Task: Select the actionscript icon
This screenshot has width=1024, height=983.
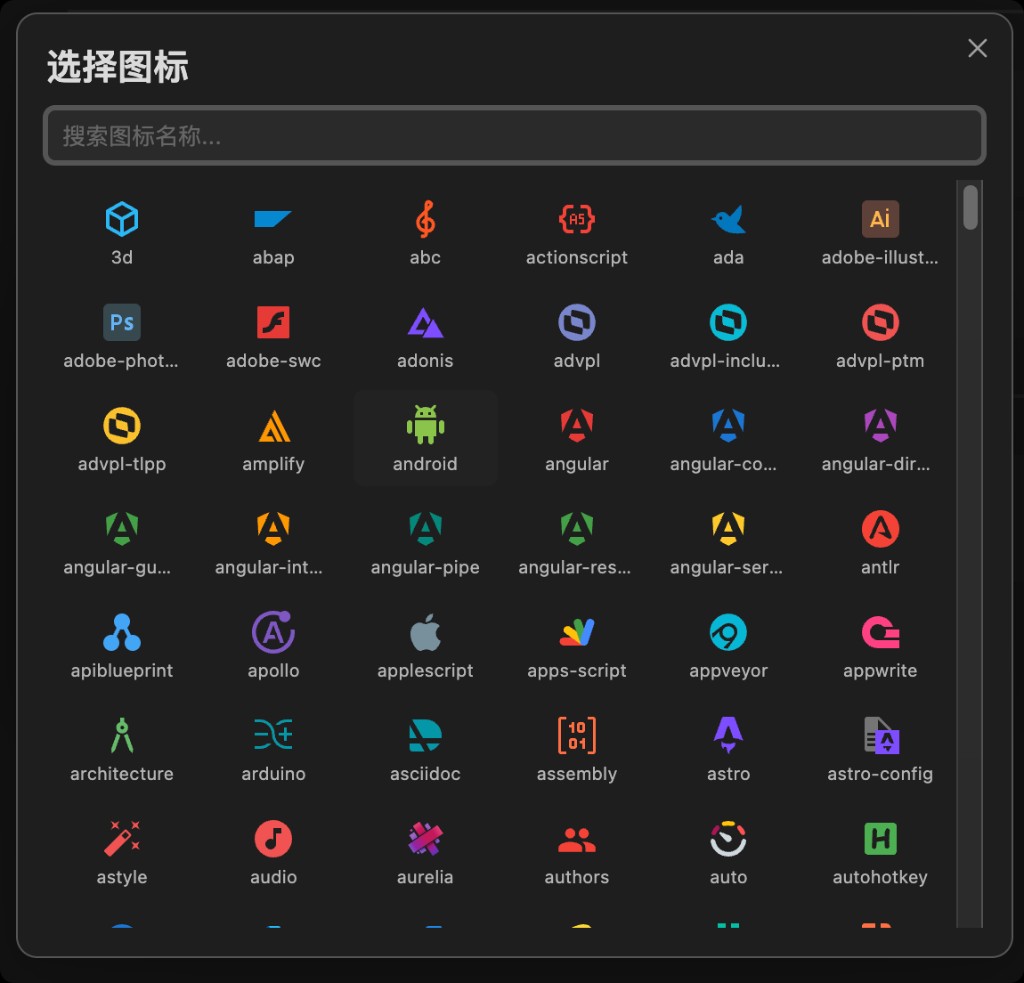Action: [577, 219]
